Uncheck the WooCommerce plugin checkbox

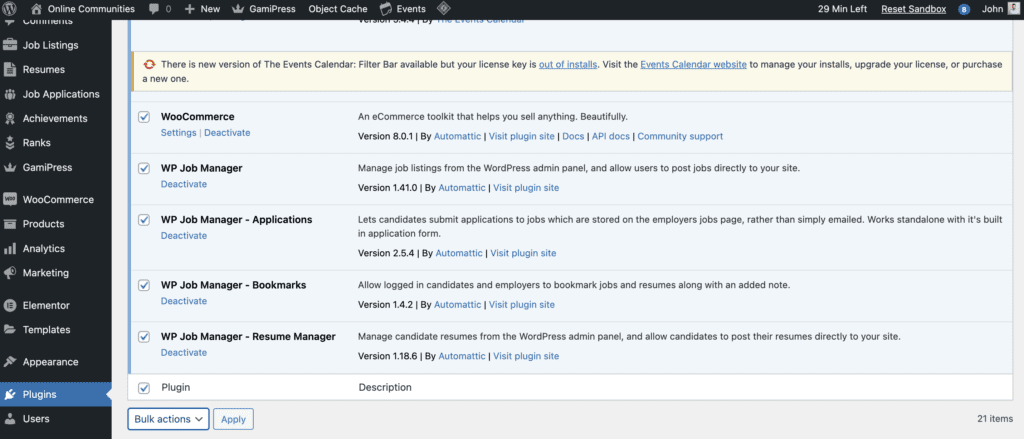pos(144,117)
